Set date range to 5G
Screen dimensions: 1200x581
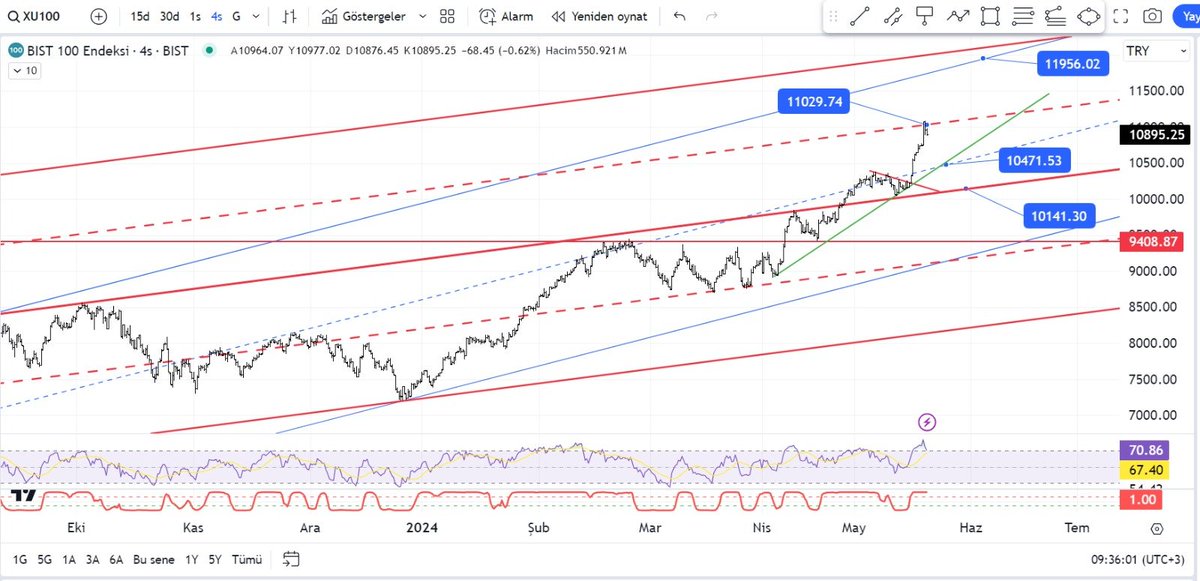click(46, 559)
